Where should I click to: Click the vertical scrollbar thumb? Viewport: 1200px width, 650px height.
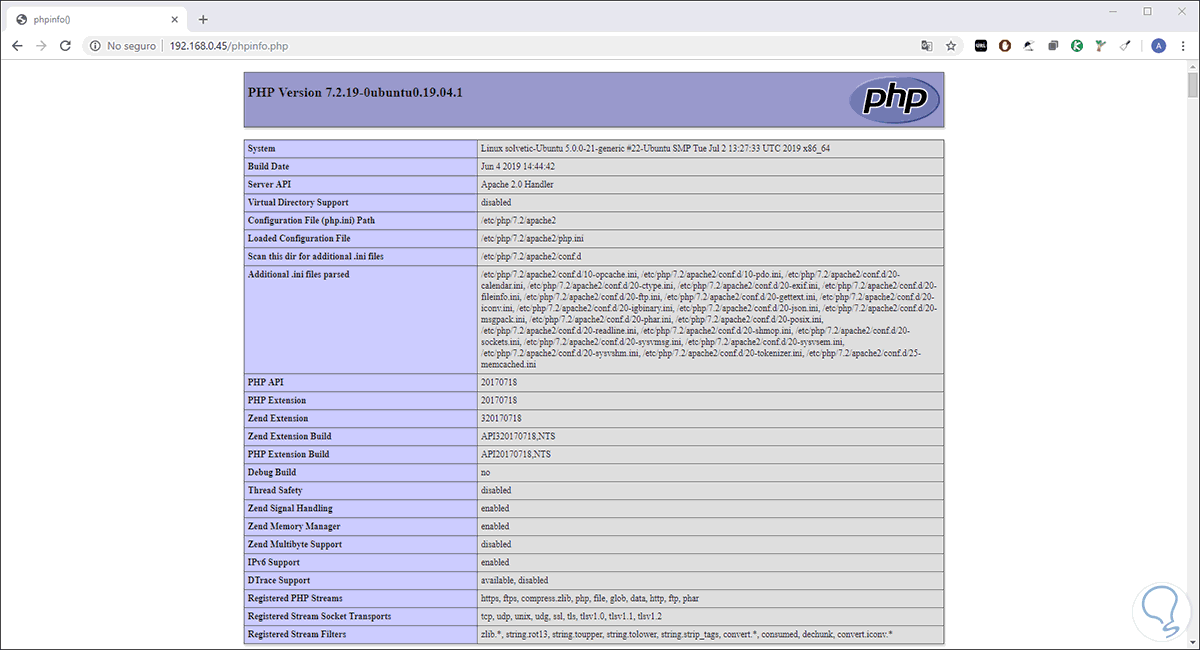click(1192, 85)
